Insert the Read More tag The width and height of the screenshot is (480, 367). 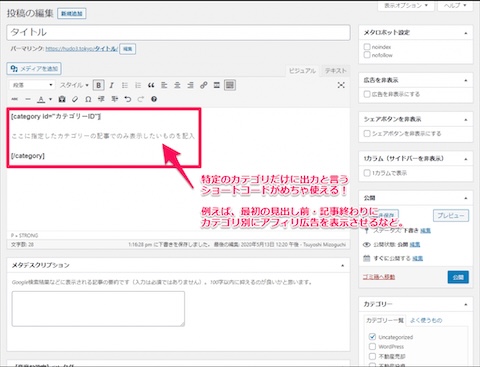click(x=217, y=85)
